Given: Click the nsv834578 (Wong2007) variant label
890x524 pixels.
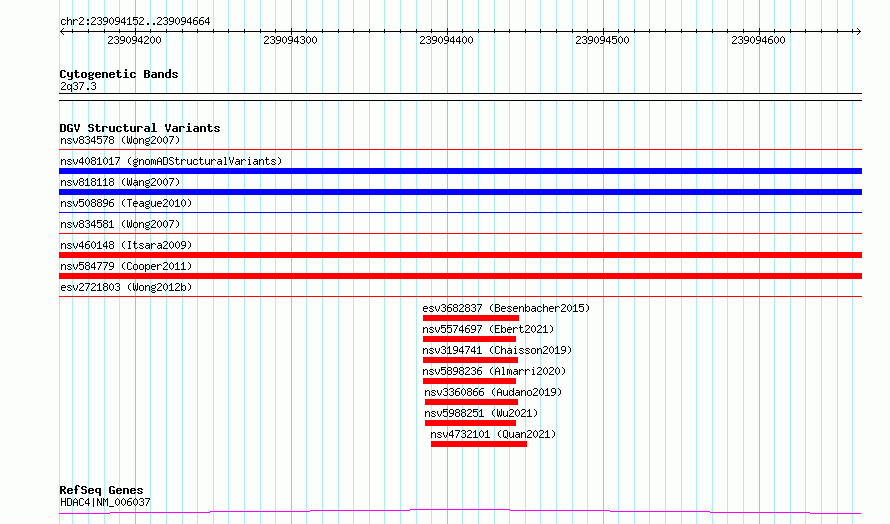Looking at the screenshot, I should pyautogui.click(x=120, y=140).
